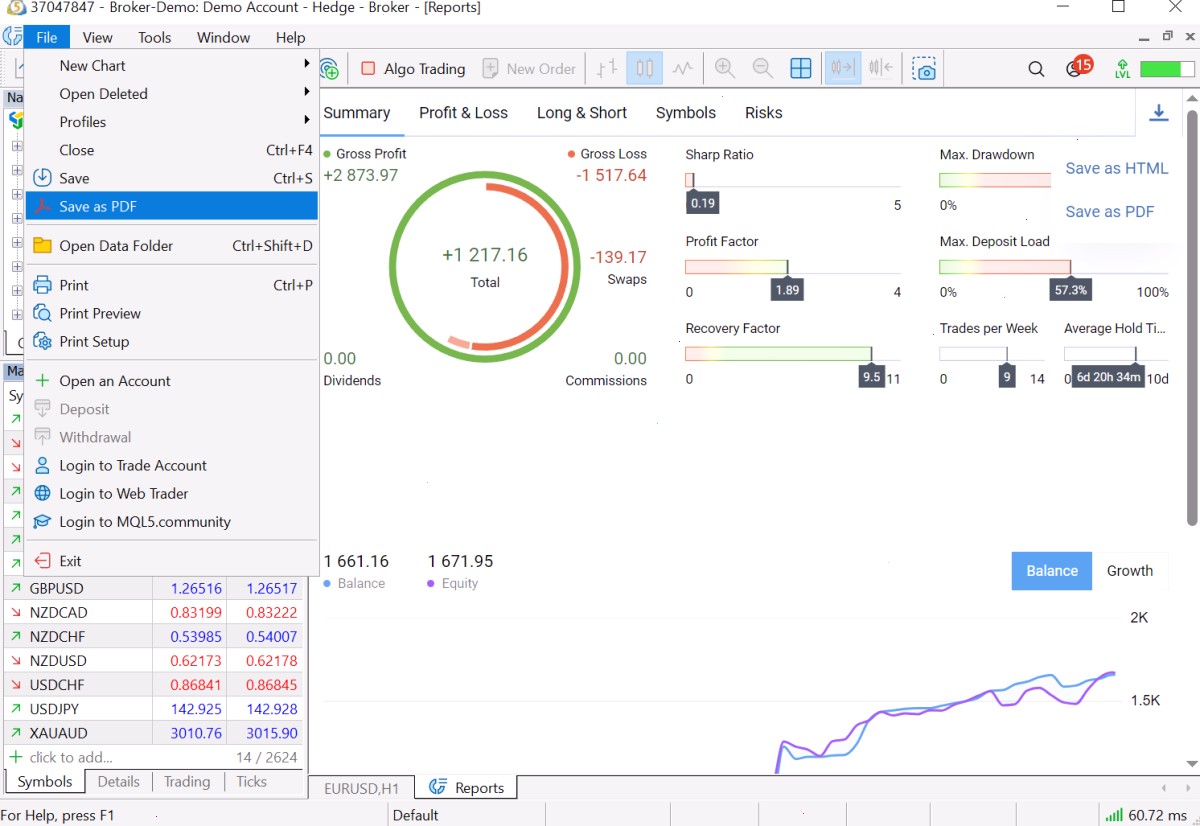Choose Login to MQL5.community

(171, 521)
